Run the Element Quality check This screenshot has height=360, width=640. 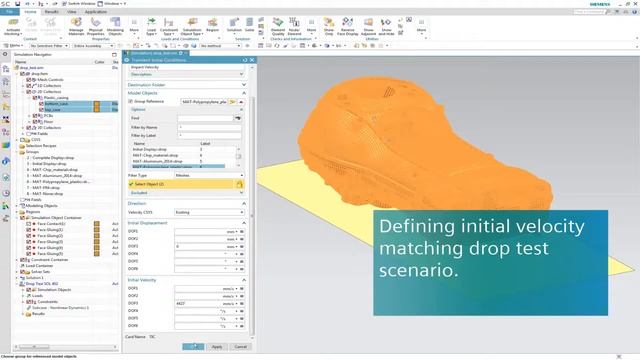point(278,27)
